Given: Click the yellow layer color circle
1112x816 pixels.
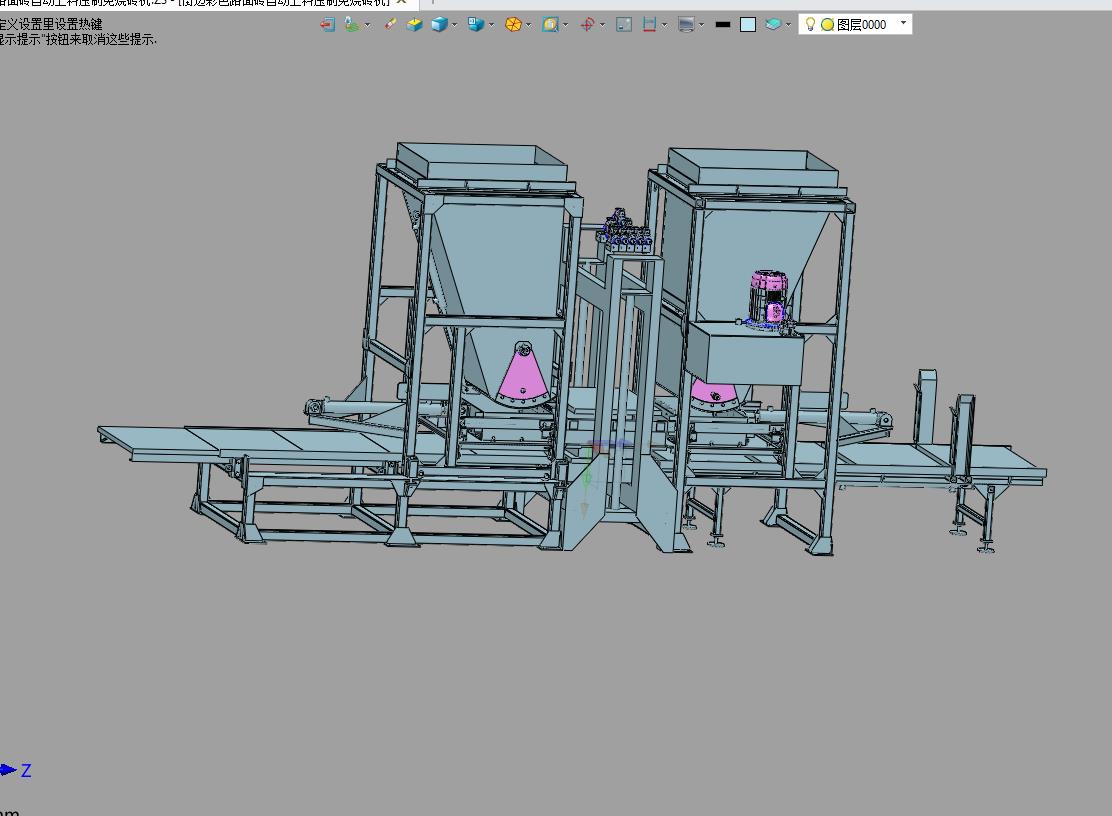Looking at the screenshot, I should 827,25.
